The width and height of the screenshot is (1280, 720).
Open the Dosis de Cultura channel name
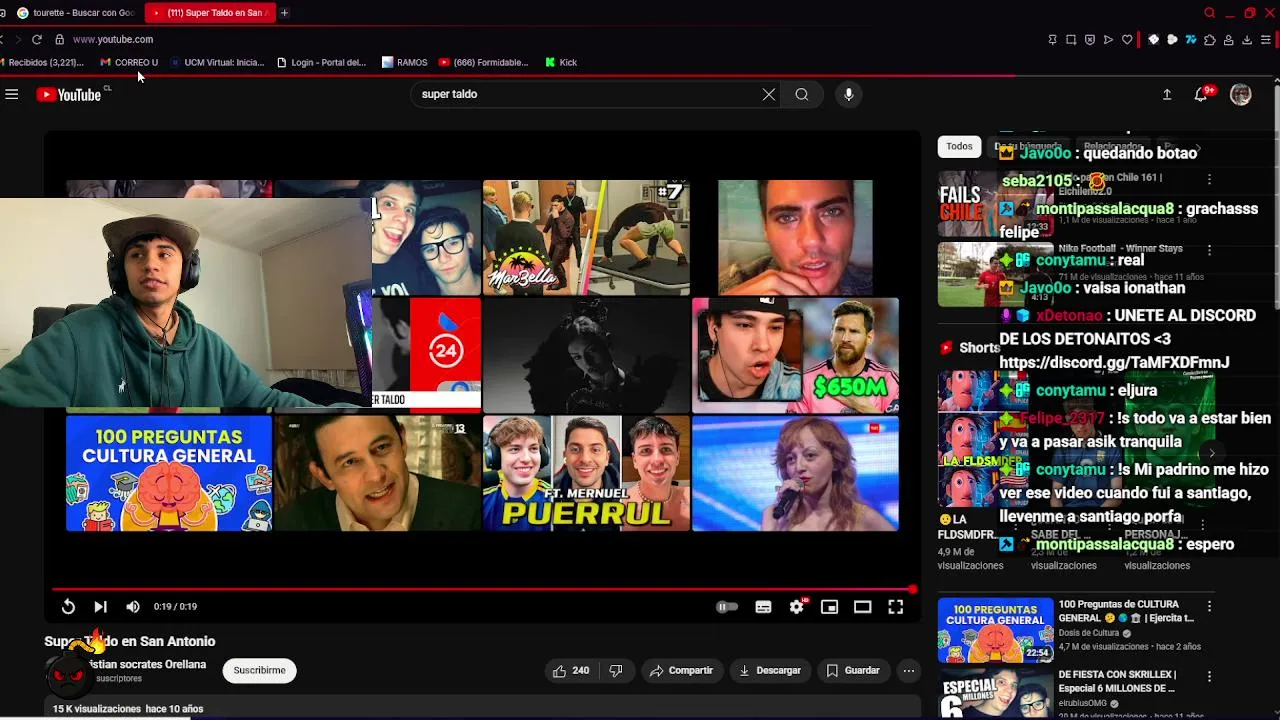pos(1089,633)
